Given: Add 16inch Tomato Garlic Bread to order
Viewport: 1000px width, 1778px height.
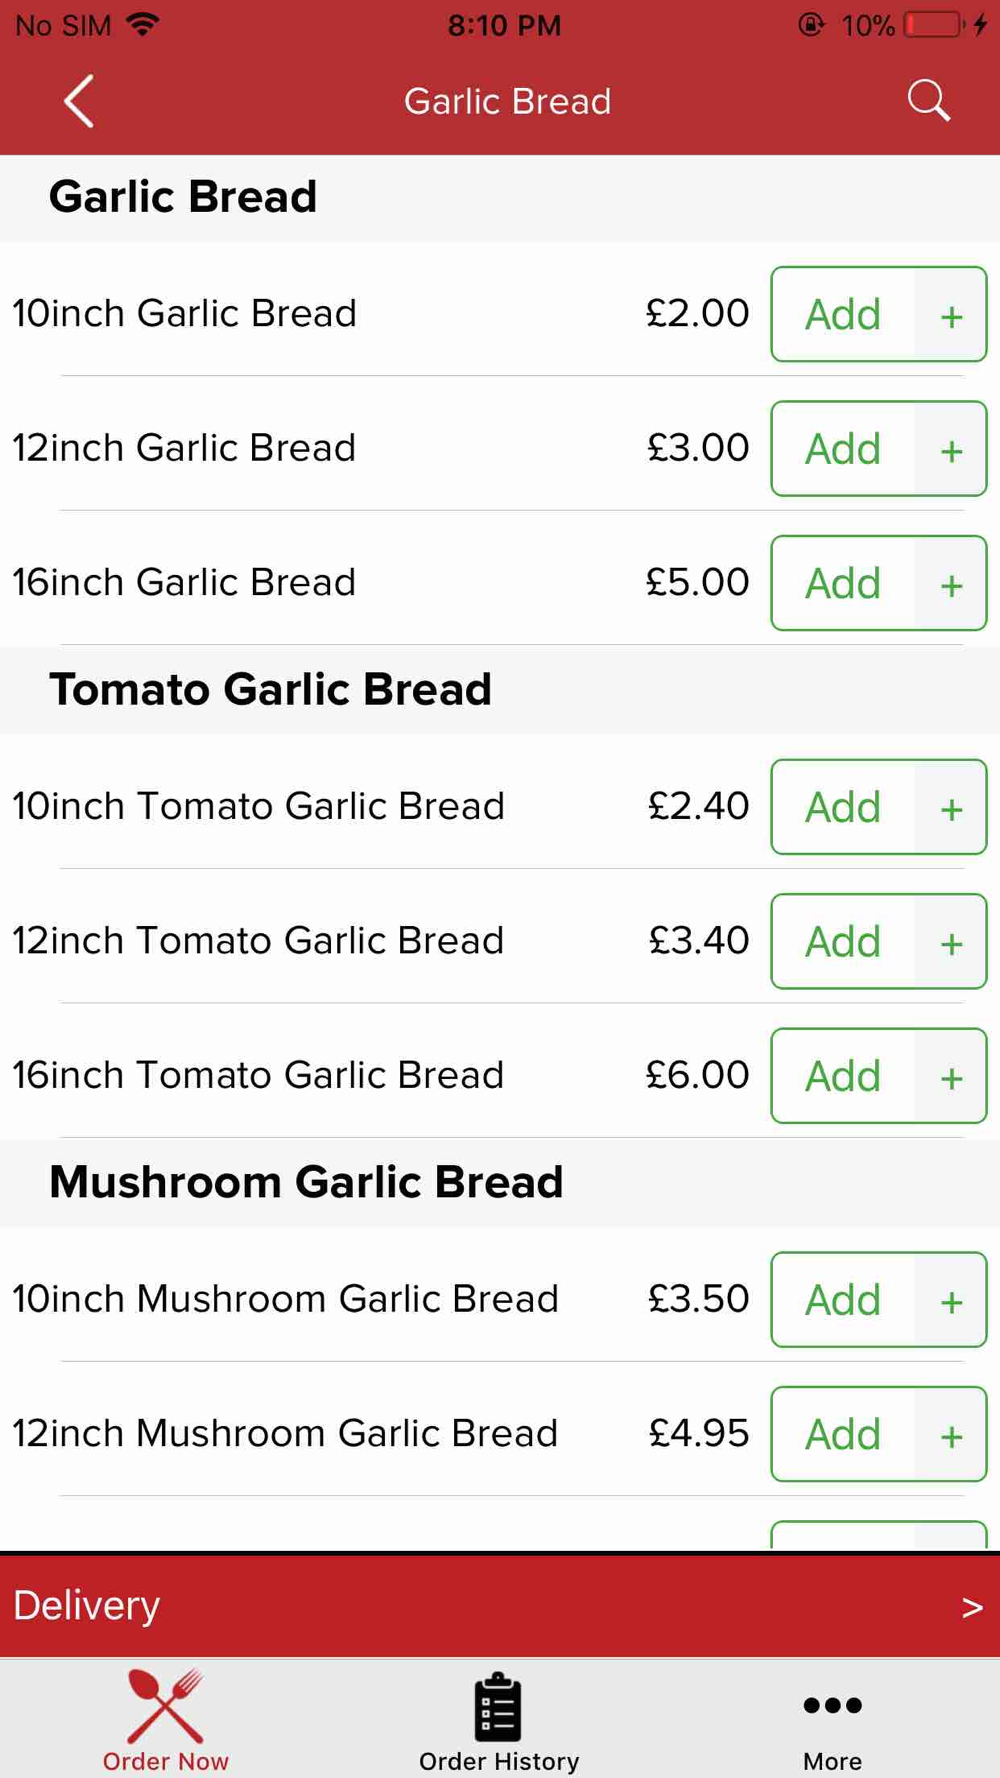Looking at the screenshot, I should (843, 1076).
